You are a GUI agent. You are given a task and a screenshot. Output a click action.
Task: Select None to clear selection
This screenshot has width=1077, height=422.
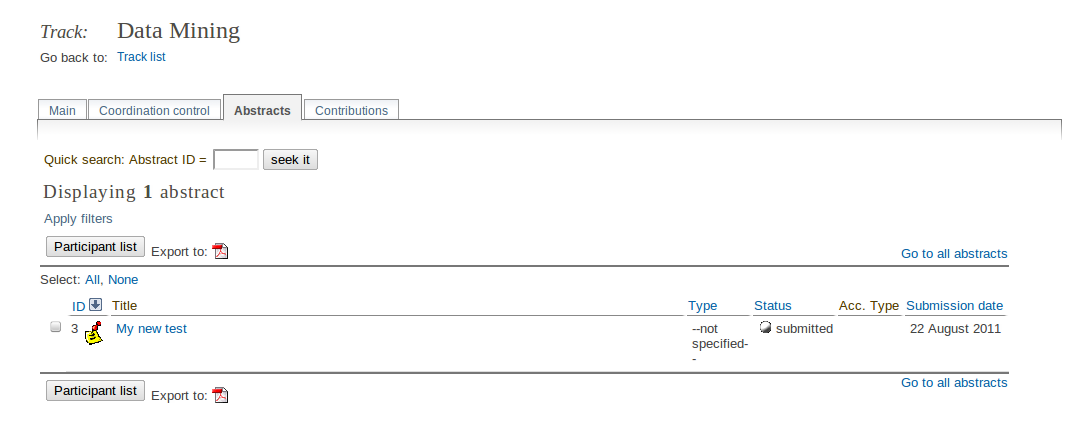tap(123, 280)
